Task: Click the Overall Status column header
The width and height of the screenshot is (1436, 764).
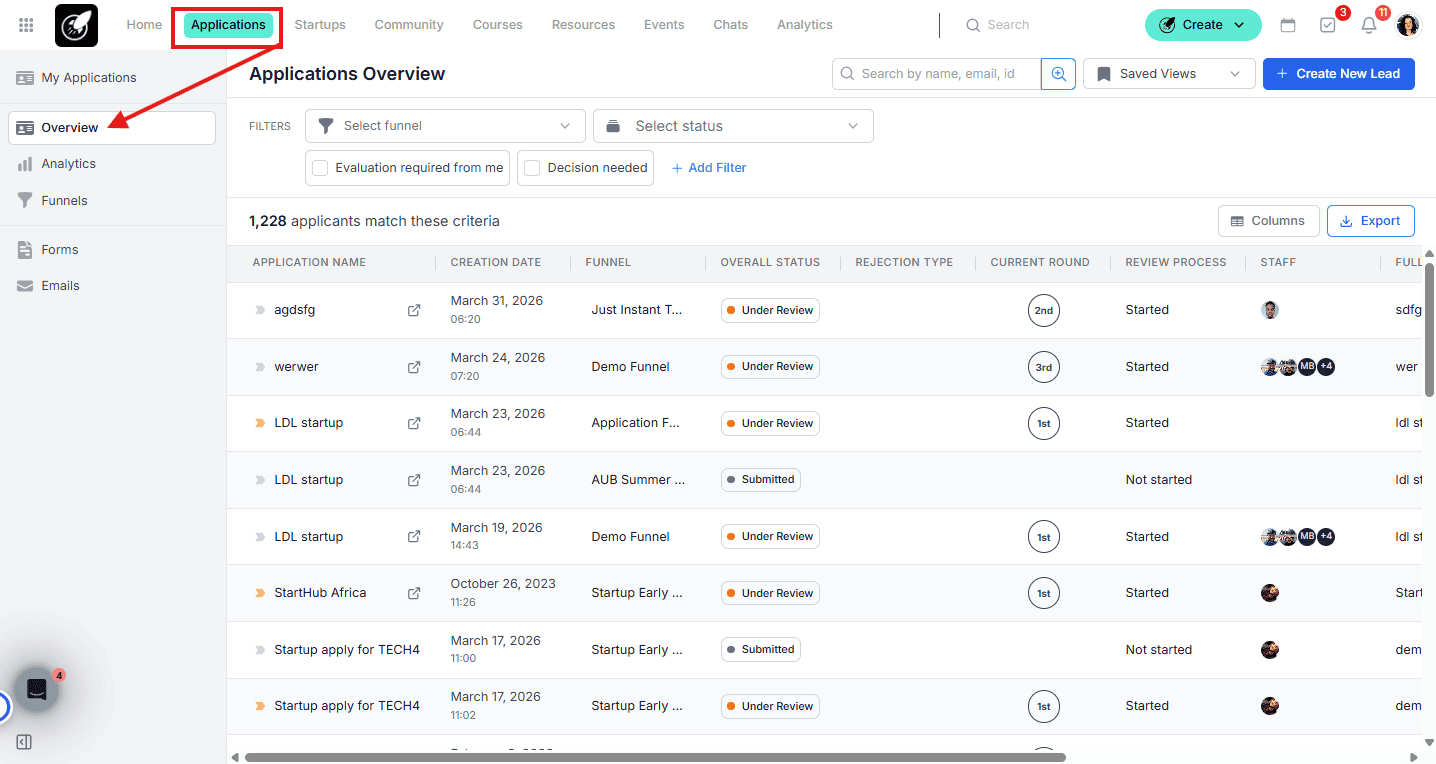Action: point(770,262)
